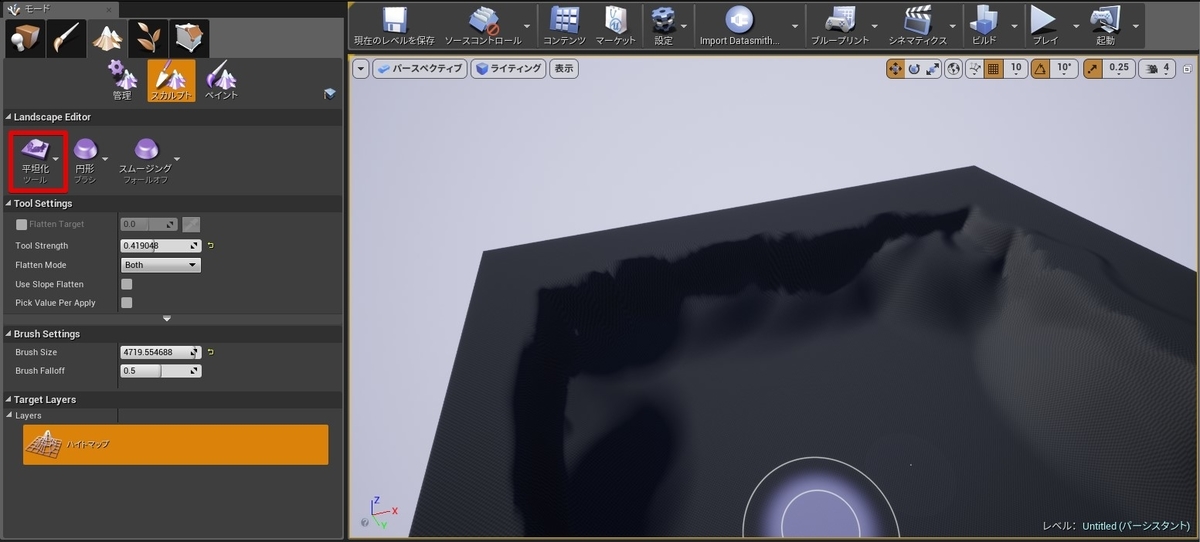Viewport: 1200px width, 542px height.
Task: Reset Brush Size with the yellow arrow
Action: point(211,352)
